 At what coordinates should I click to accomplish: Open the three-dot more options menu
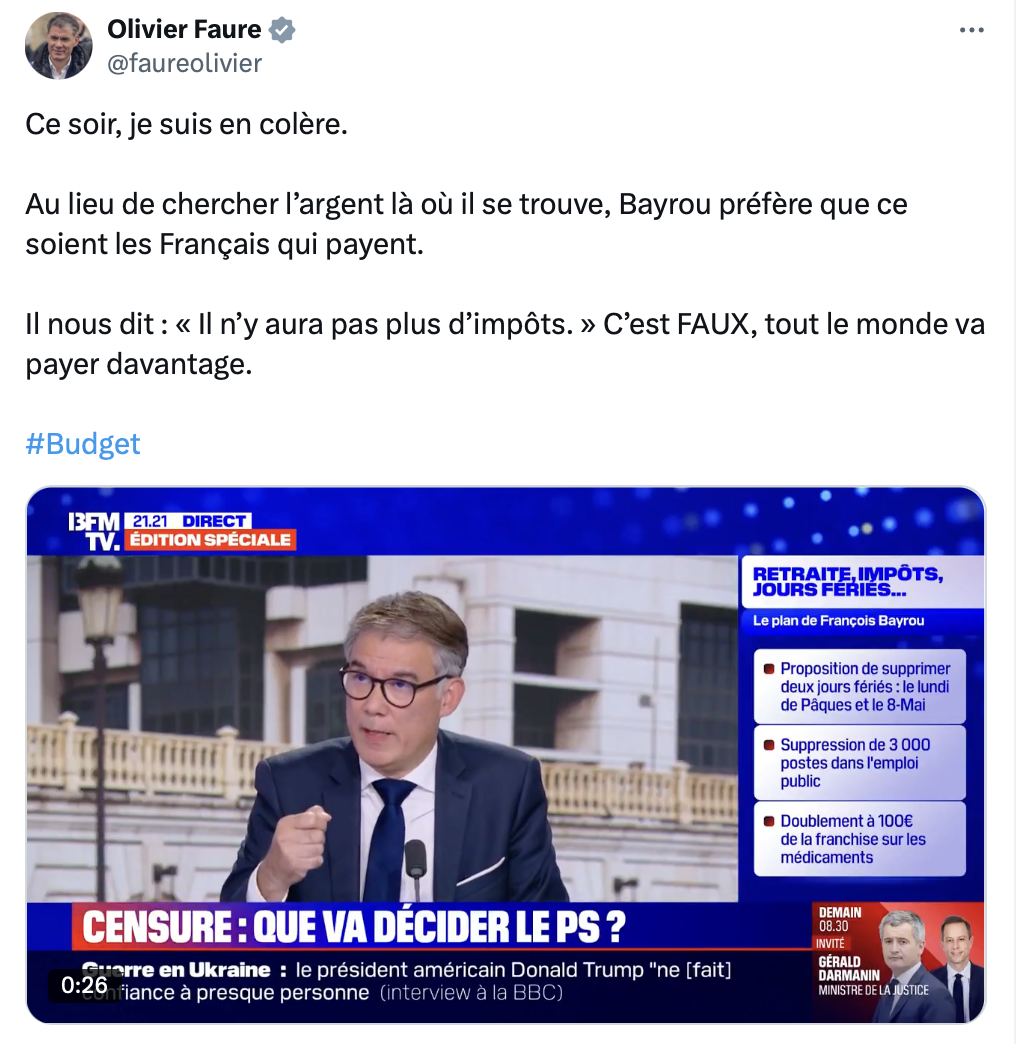click(x=971, y=30)
